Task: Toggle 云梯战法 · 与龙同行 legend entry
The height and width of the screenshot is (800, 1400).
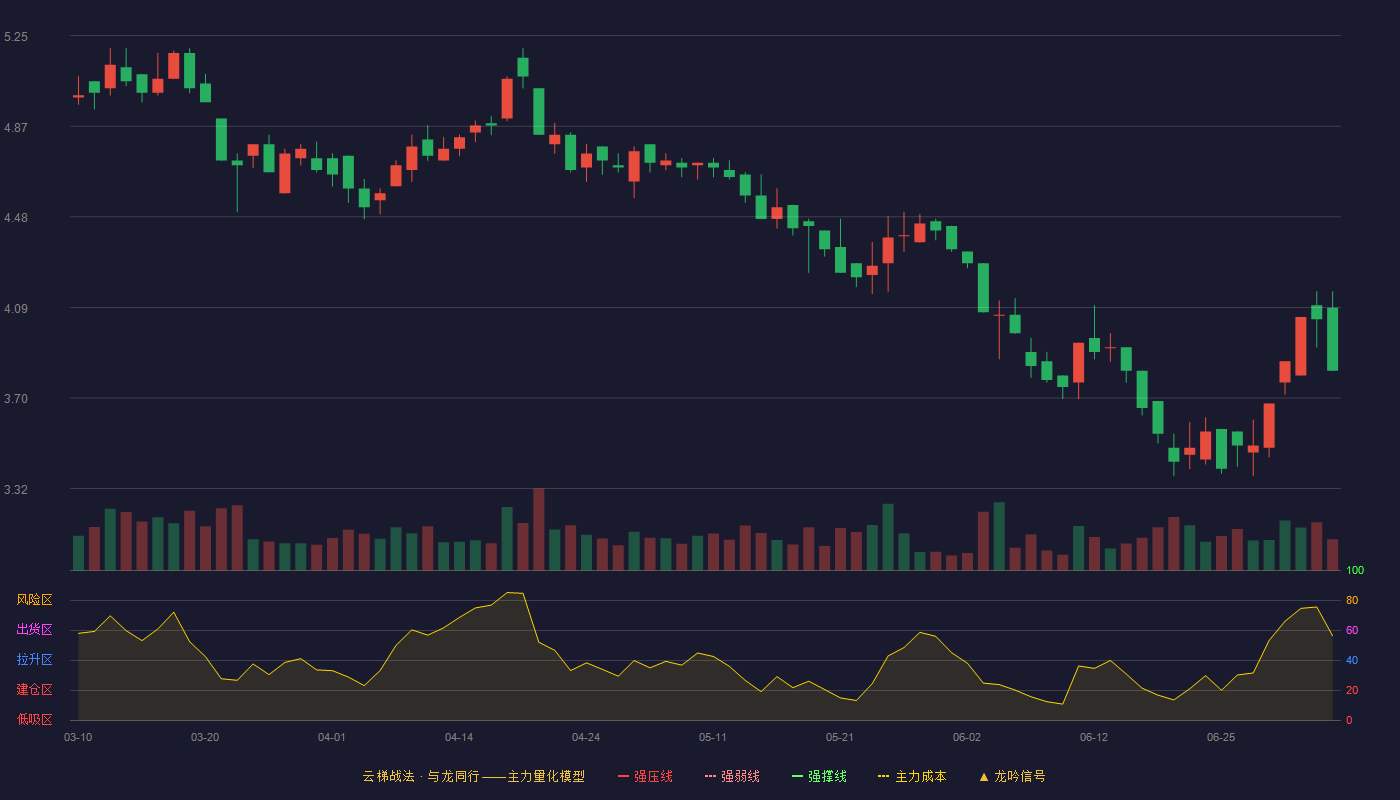Action: click(x=473, y=776)
